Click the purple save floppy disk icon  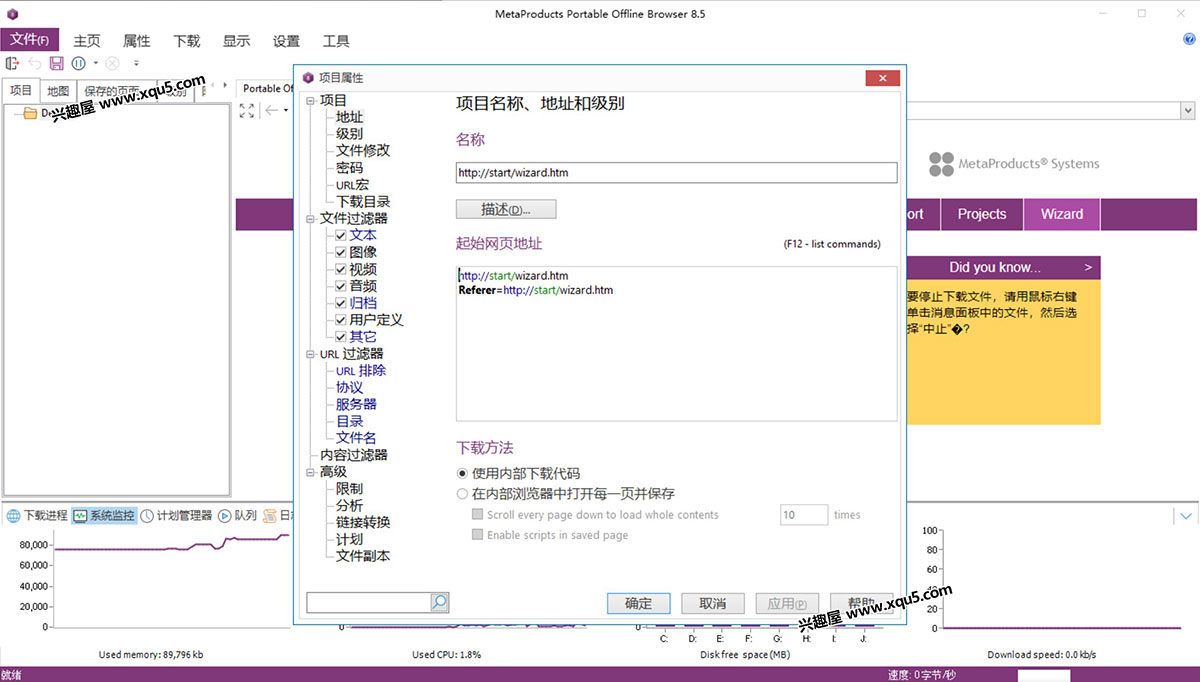click(x=56, y=63)
